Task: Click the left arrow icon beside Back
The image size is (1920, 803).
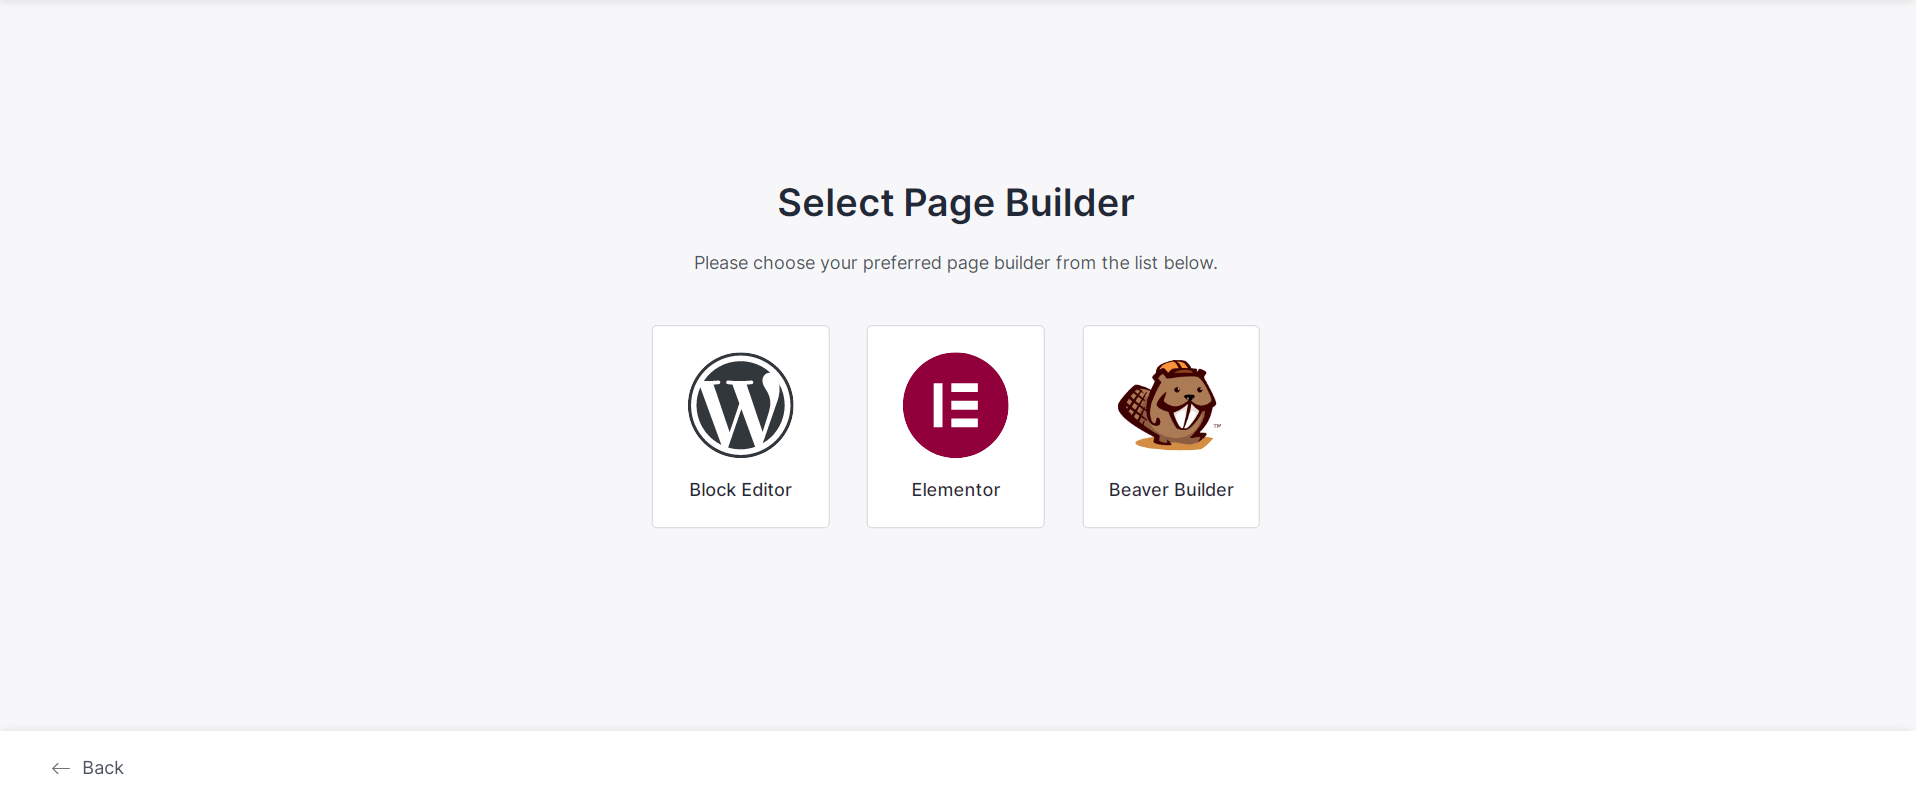Action: [x=61, y=768]
